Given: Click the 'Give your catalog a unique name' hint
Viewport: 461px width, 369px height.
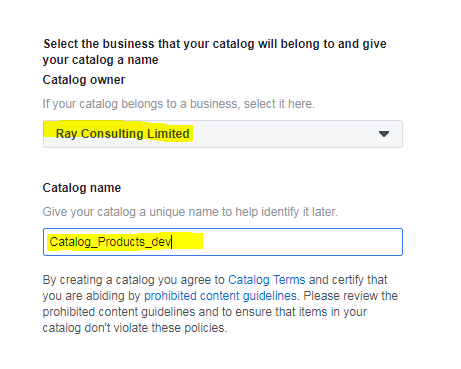Looking at the screenshot, I should pos(190,212).
